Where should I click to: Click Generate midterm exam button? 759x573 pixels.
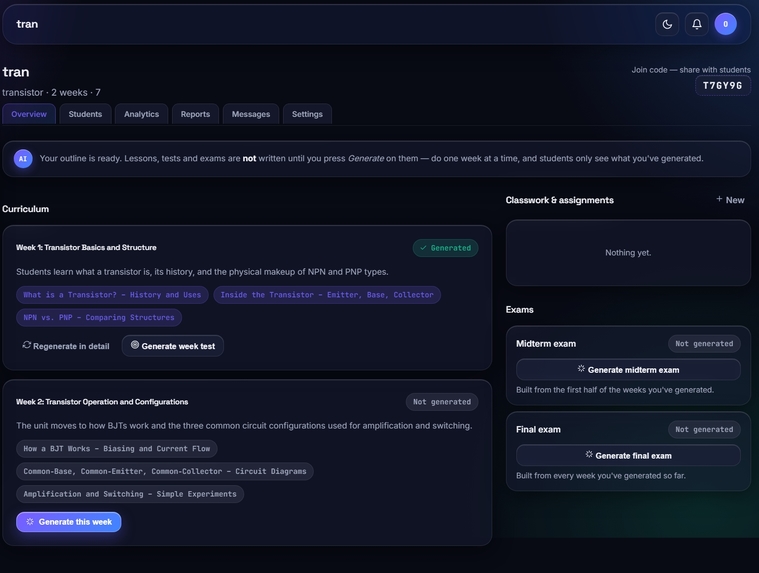point(628,370)
